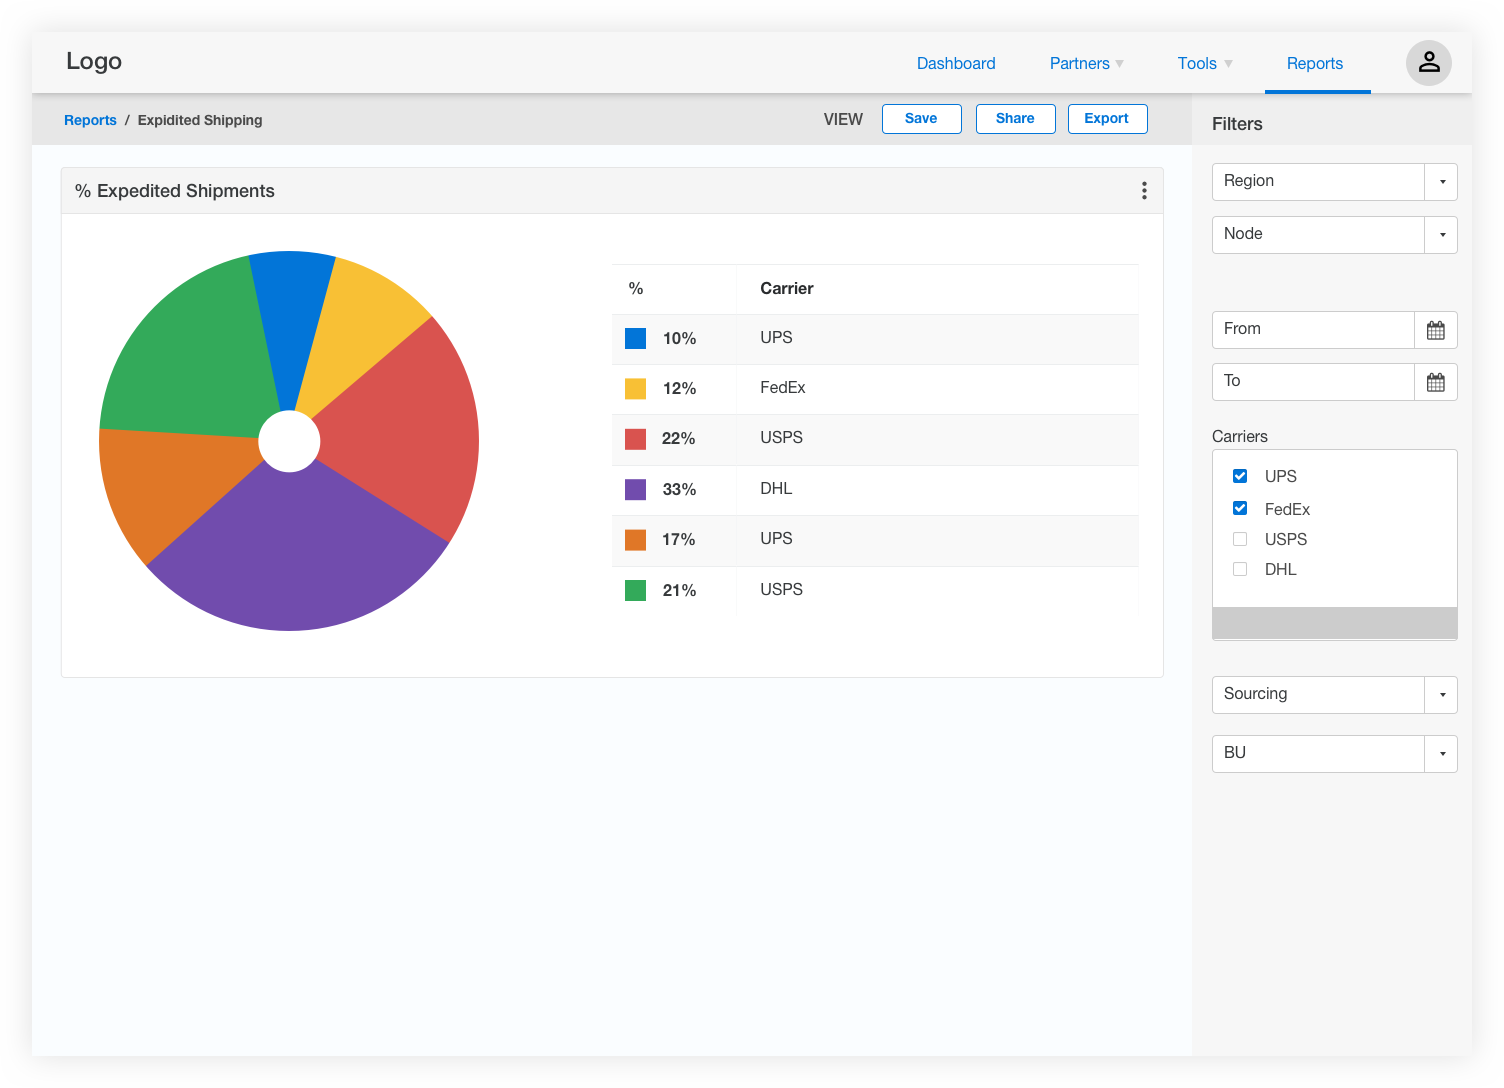Click the 21% value in the table
Viewport: 1504px width, 1088px height.
[679, 591]
